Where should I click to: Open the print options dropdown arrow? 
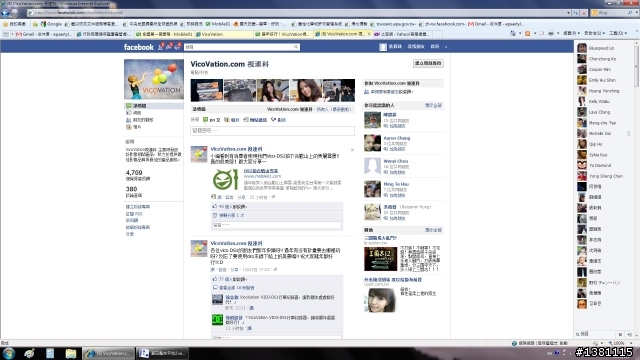pos(558,33)
